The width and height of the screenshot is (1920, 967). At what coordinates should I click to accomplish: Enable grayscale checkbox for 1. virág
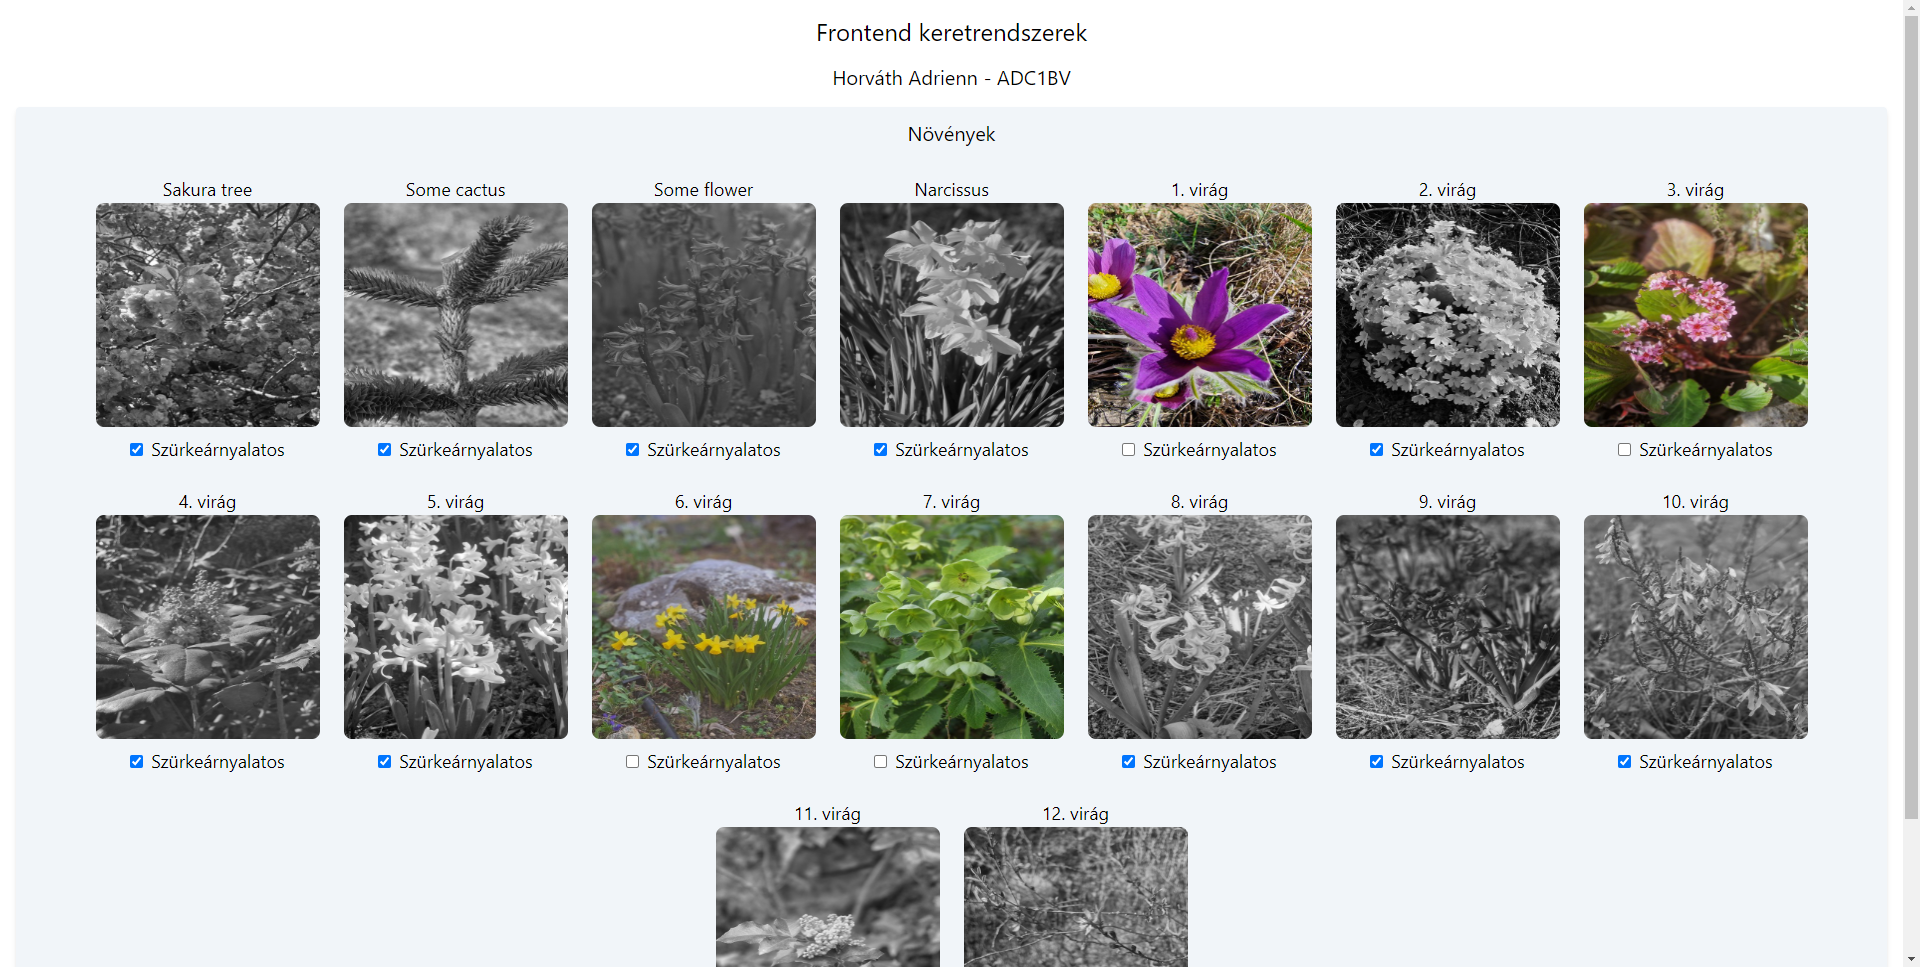[1128, 450]
